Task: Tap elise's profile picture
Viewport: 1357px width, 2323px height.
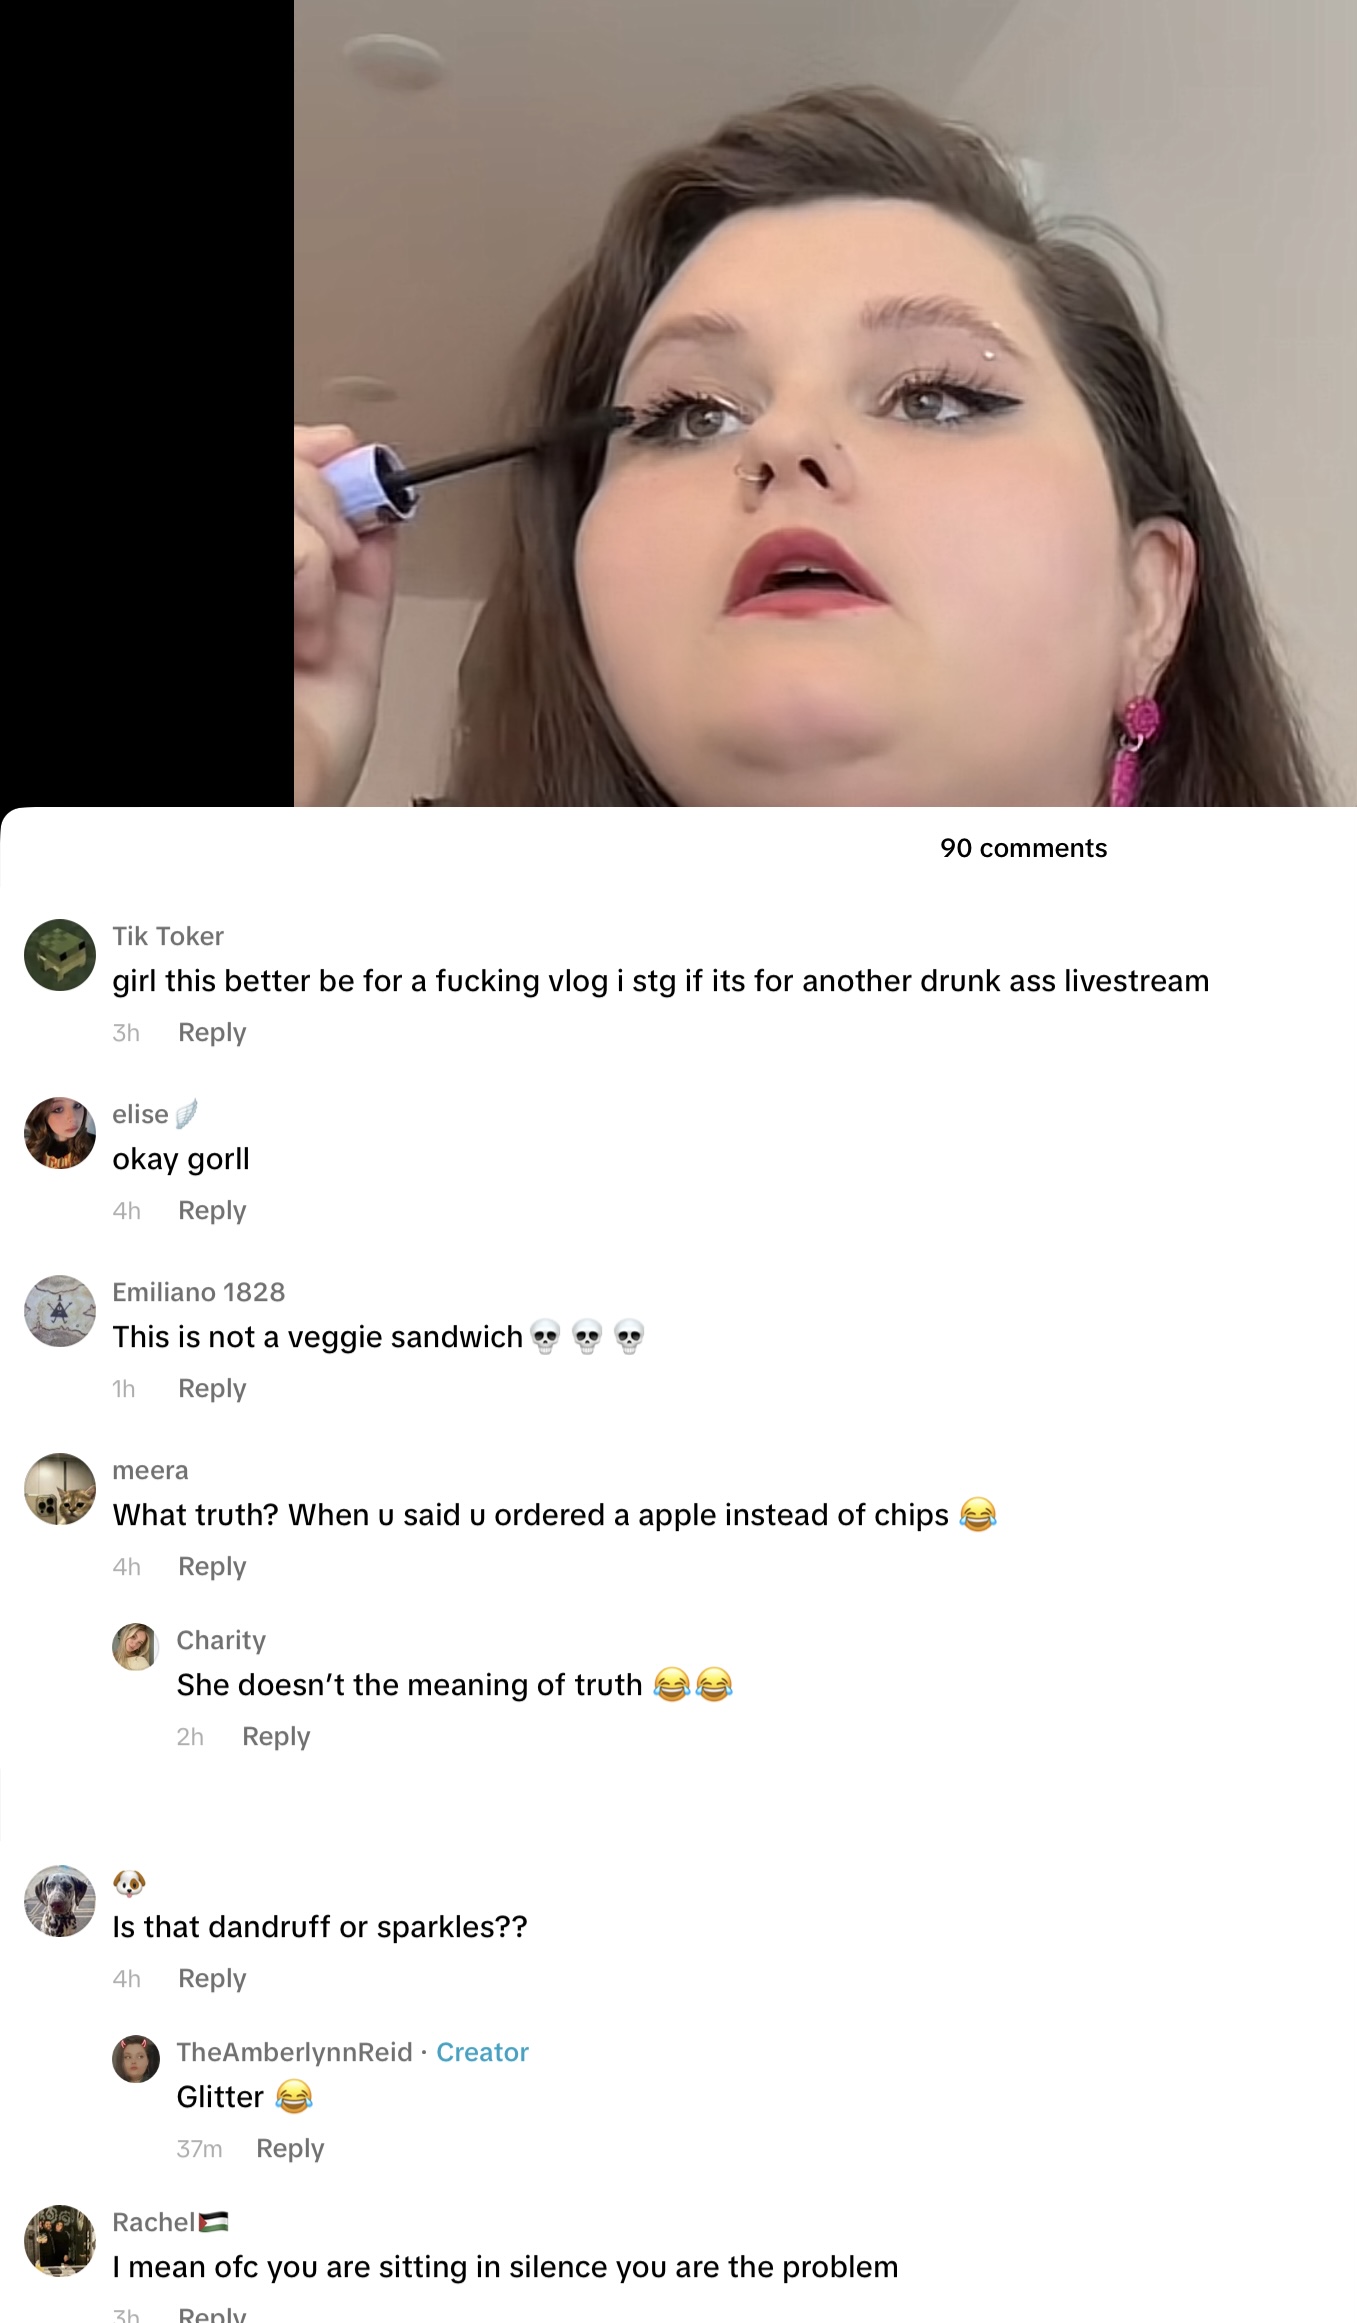Action: tap(60, 1133)
